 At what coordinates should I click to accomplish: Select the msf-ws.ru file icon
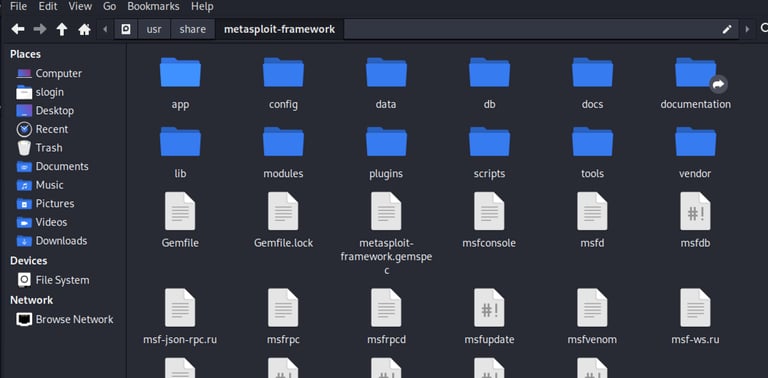tap(696, 308)
